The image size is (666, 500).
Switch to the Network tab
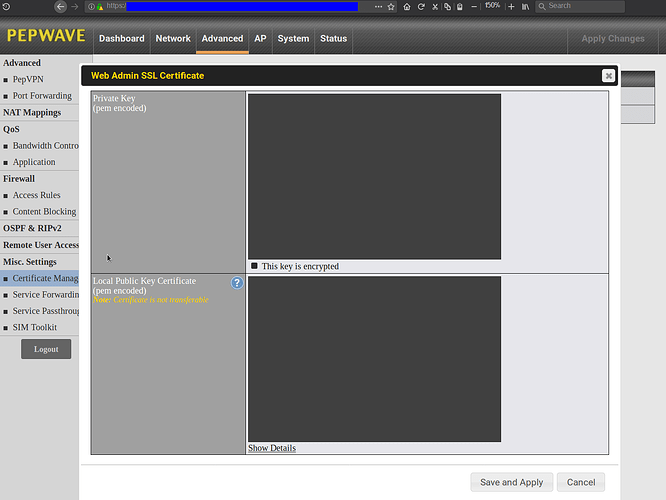(173, 39)
